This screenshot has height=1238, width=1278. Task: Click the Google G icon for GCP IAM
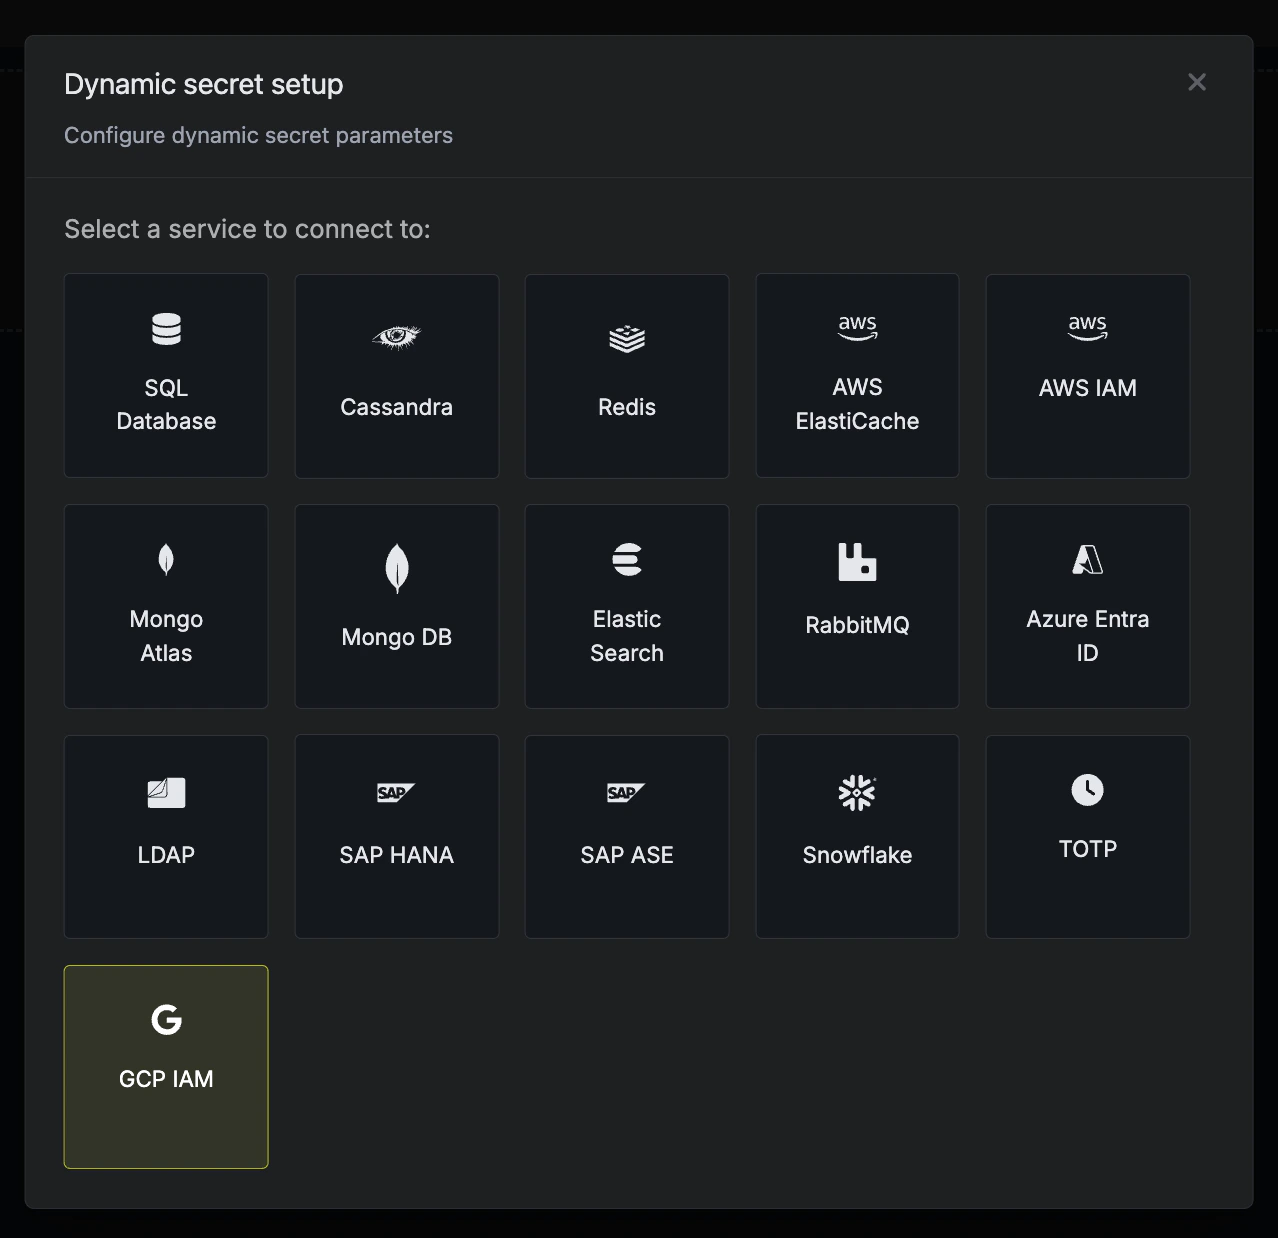(166, 1020)
